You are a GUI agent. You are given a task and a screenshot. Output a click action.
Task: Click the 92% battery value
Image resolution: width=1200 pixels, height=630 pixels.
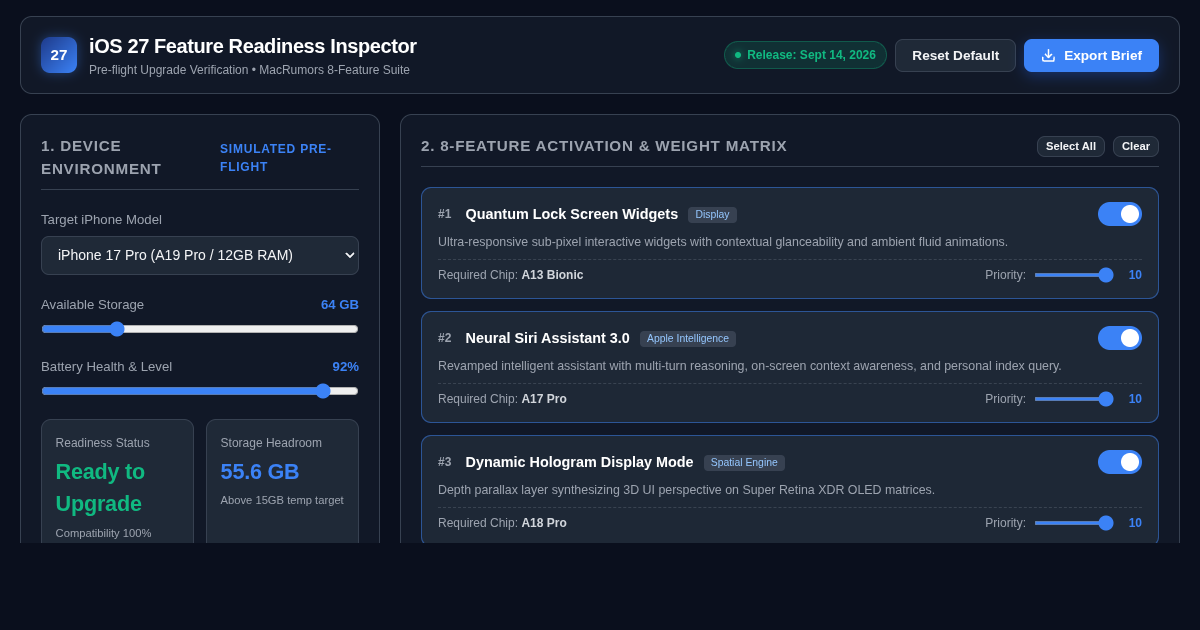pos(346,367)
